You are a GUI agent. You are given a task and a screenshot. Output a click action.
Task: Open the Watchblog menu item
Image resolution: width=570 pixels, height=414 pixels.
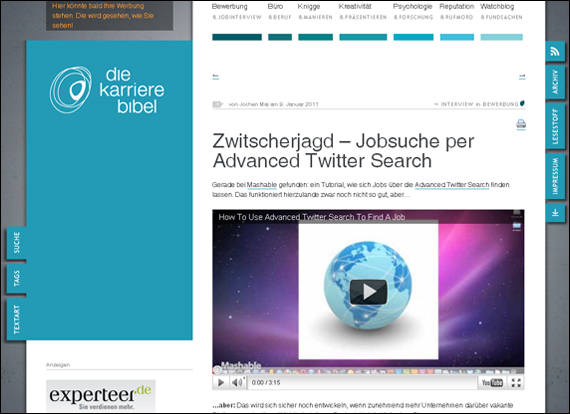tap(497, 7)
